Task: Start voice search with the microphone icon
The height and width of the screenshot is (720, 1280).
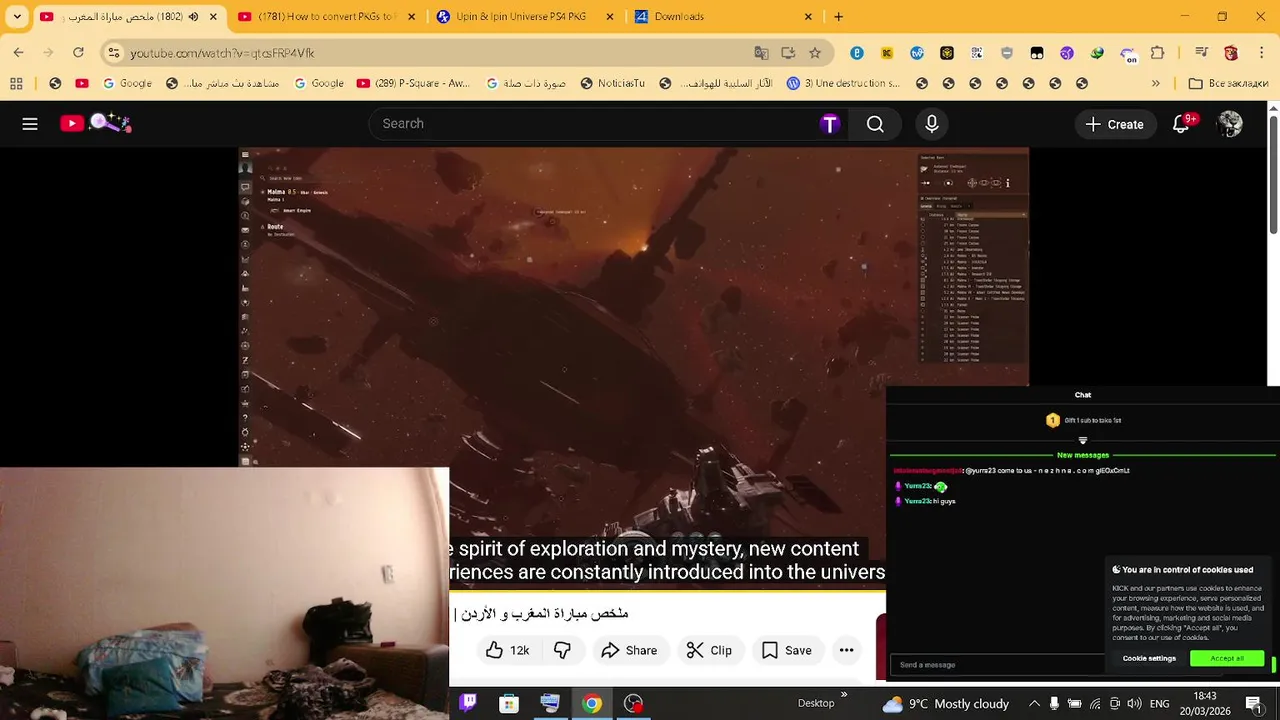Action: tap(931, 124)
